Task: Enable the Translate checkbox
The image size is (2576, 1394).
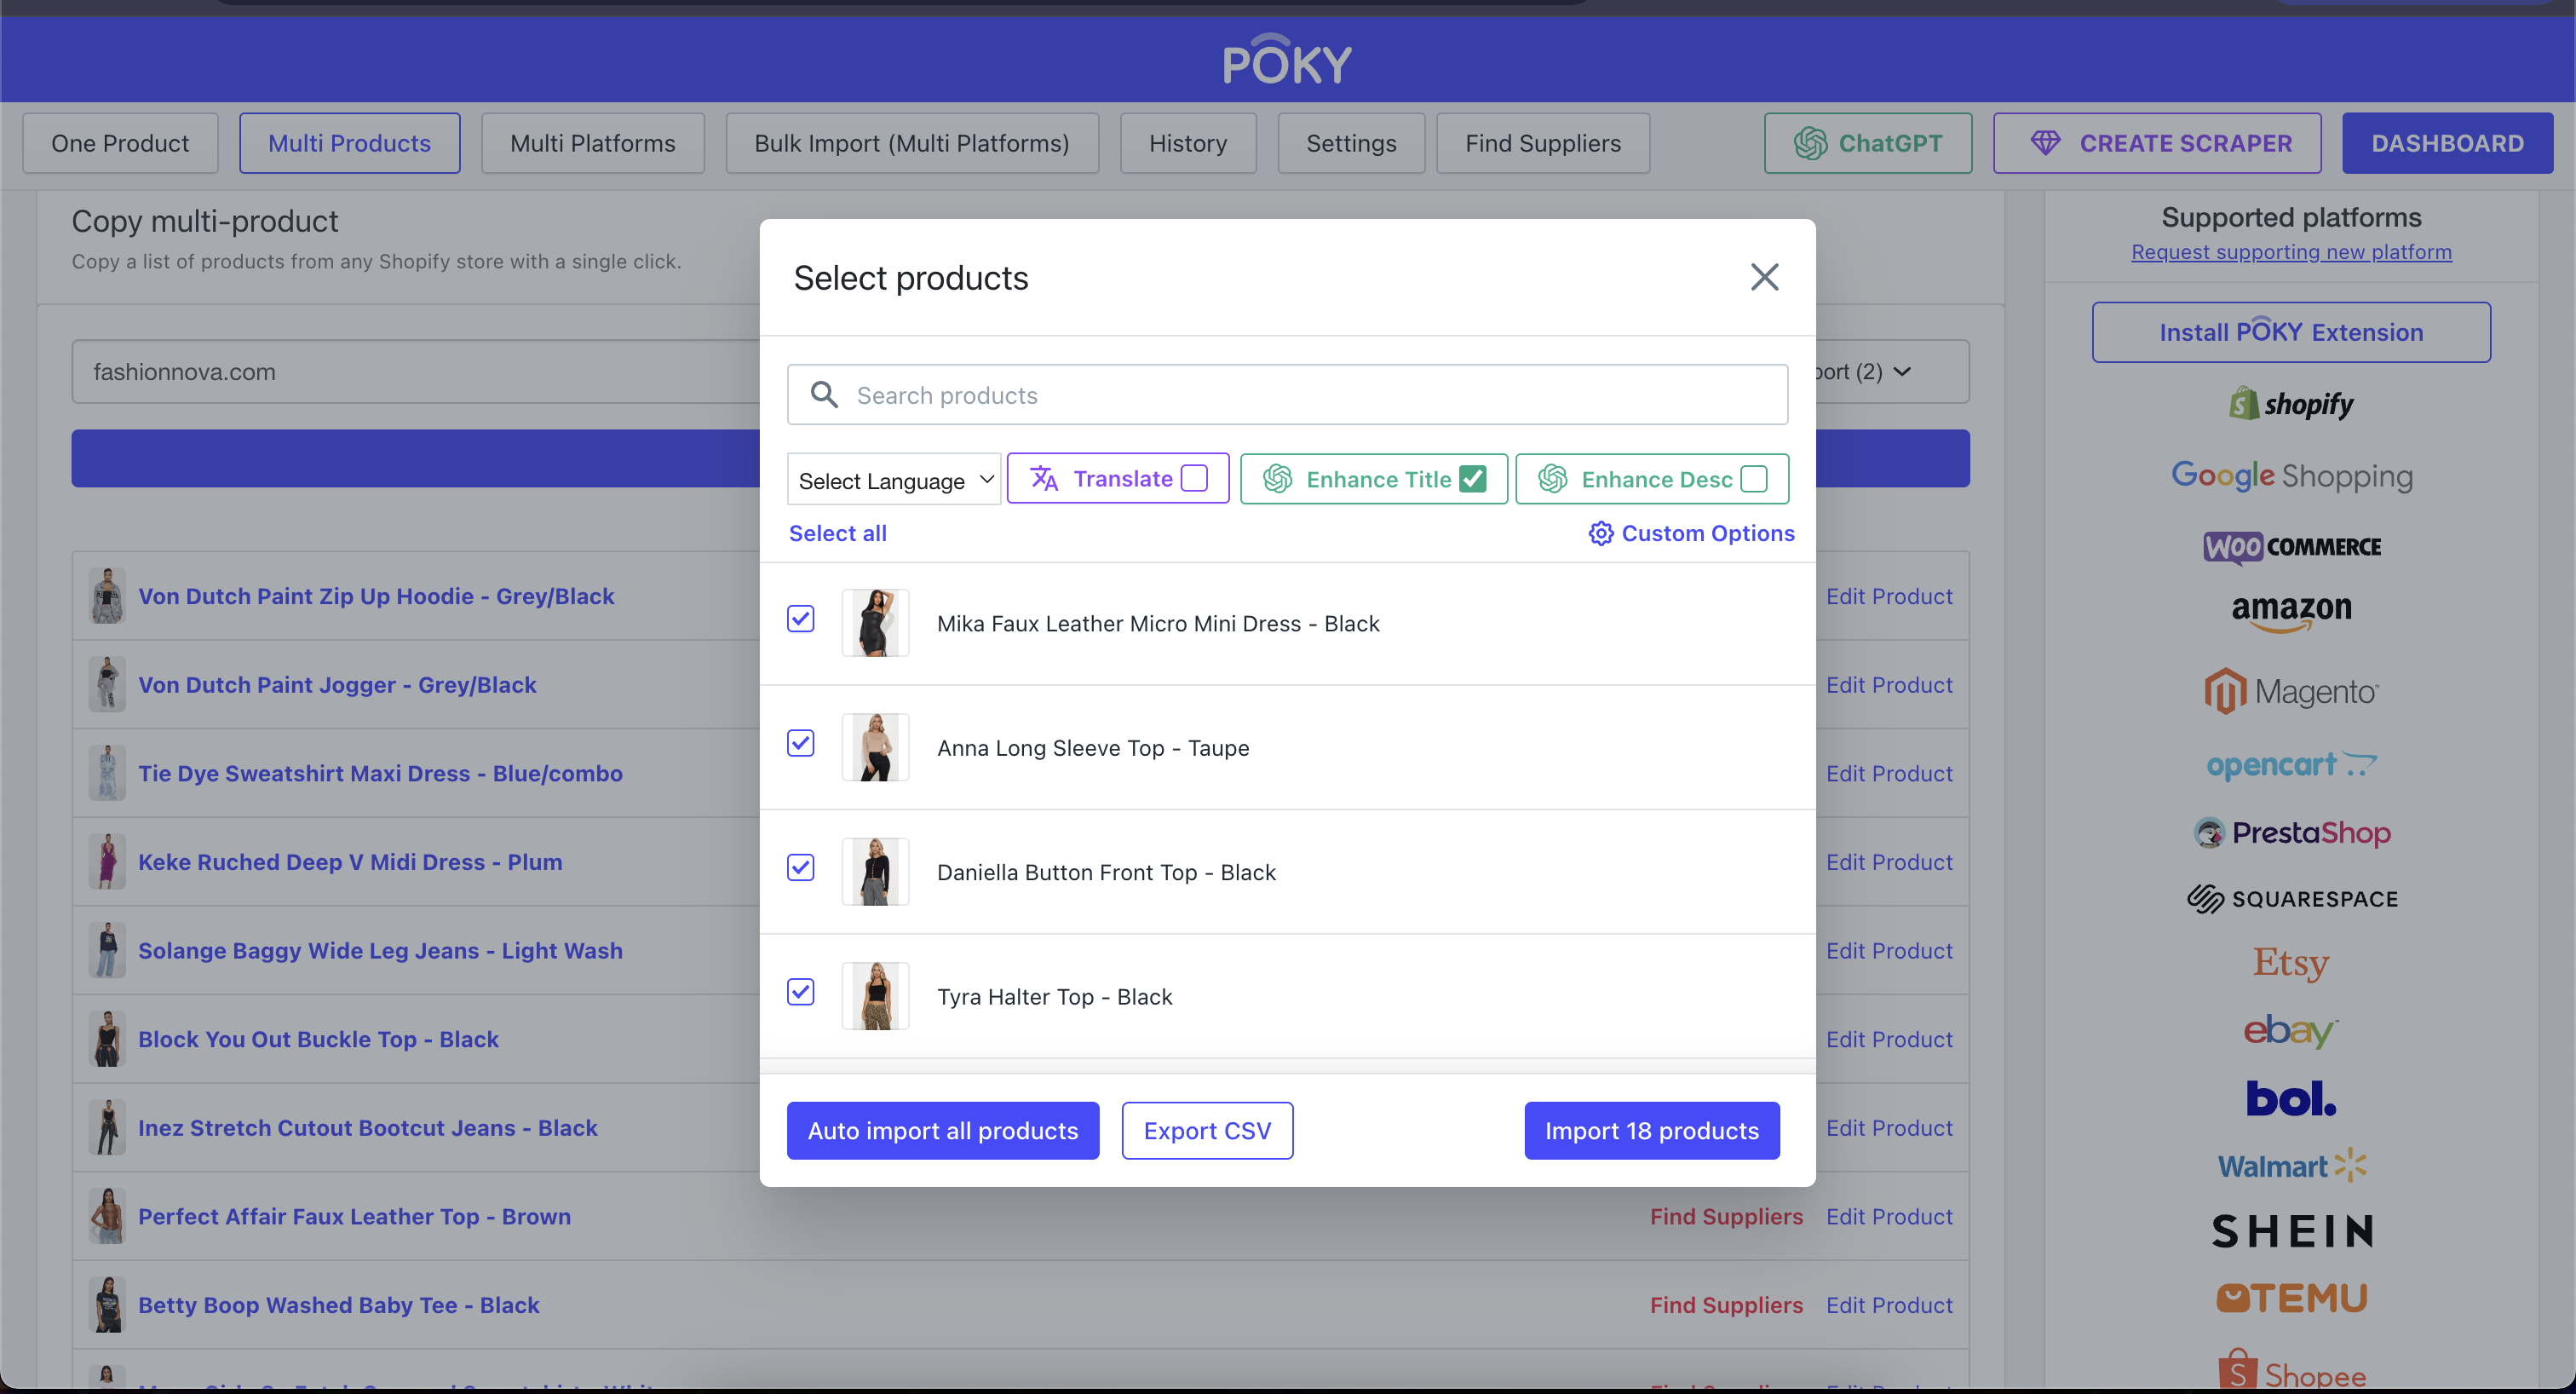Action: click(x=1194, y=478)
